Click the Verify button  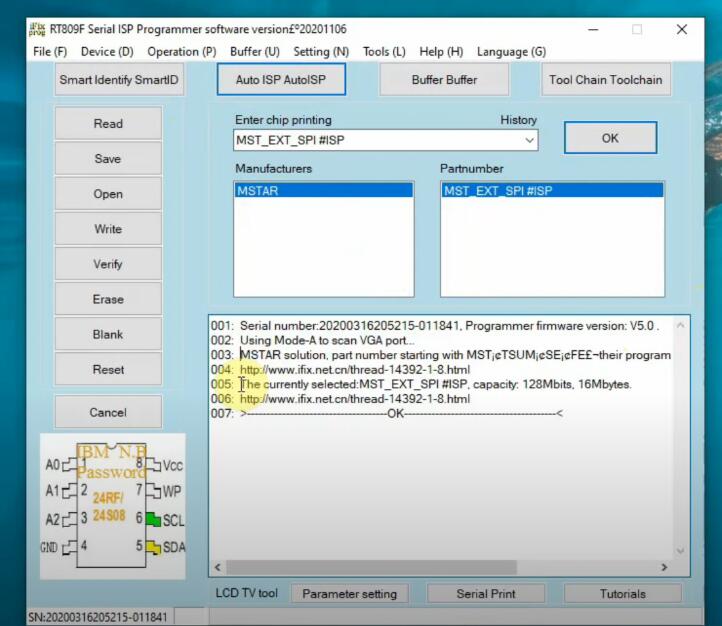pos(108,264)
